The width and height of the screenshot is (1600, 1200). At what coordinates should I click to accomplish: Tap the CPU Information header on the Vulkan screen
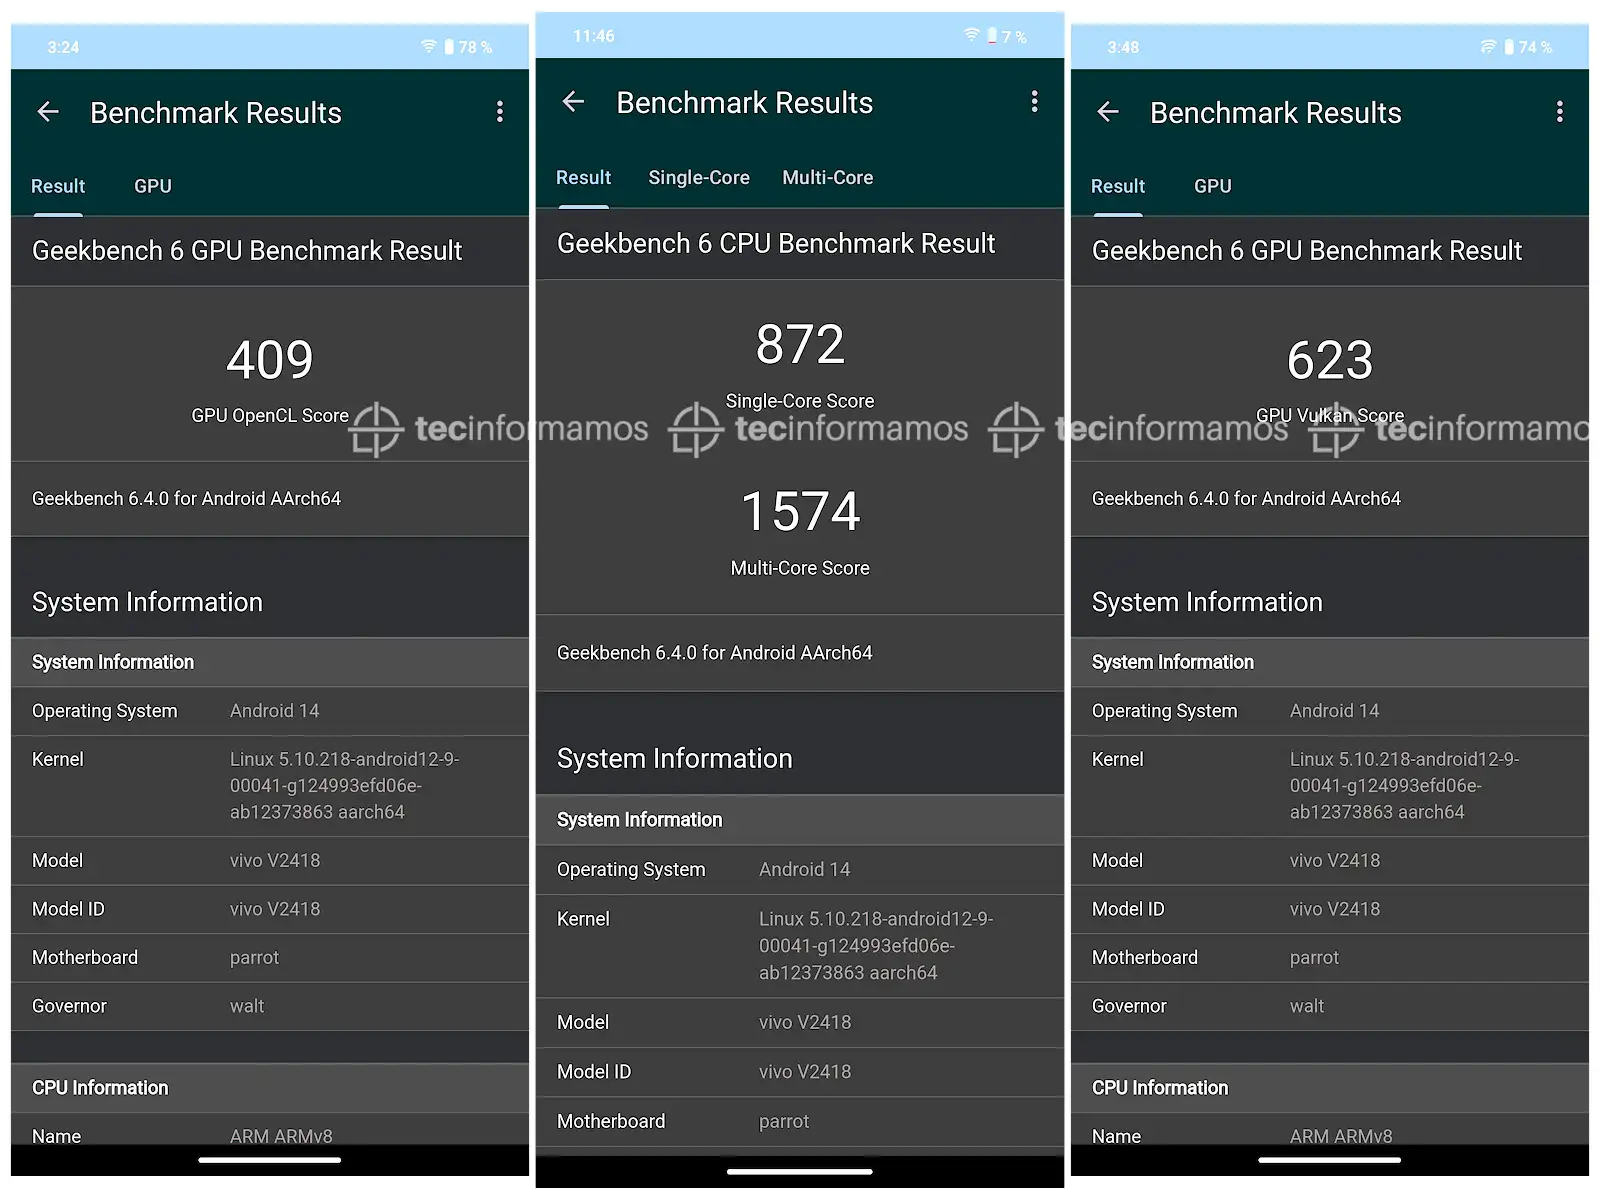1330,1088
